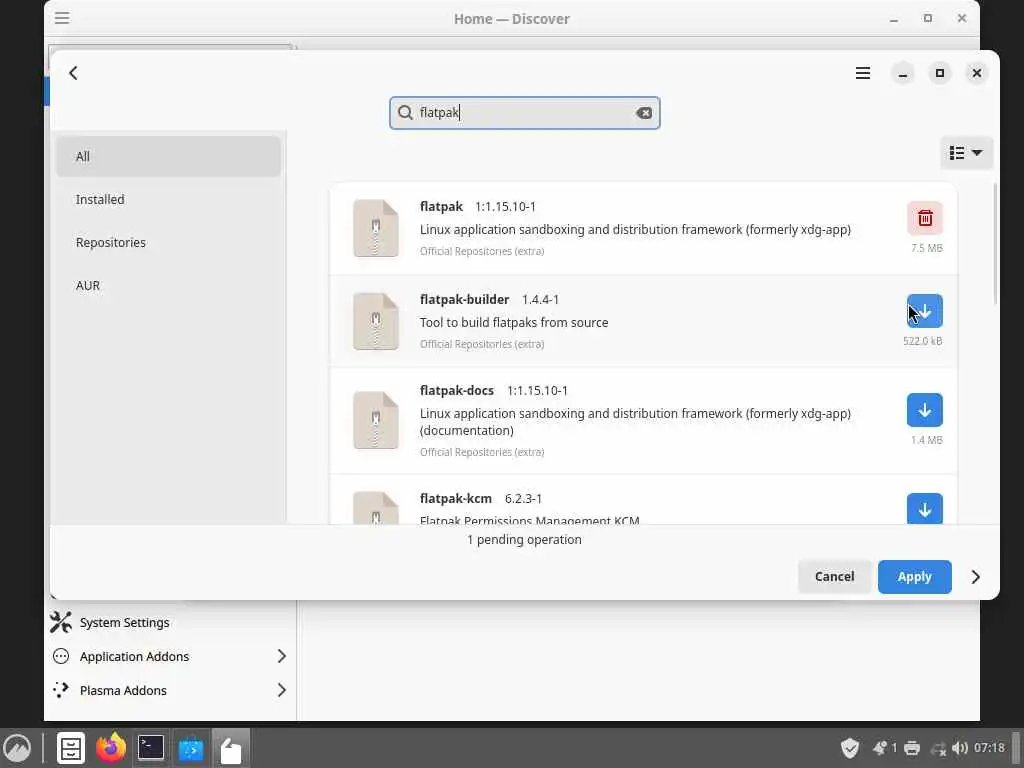The height and width of the screenshot is (768, 1024).
Task: Switch to Discover in the taskbar
Action: [191, 748]
